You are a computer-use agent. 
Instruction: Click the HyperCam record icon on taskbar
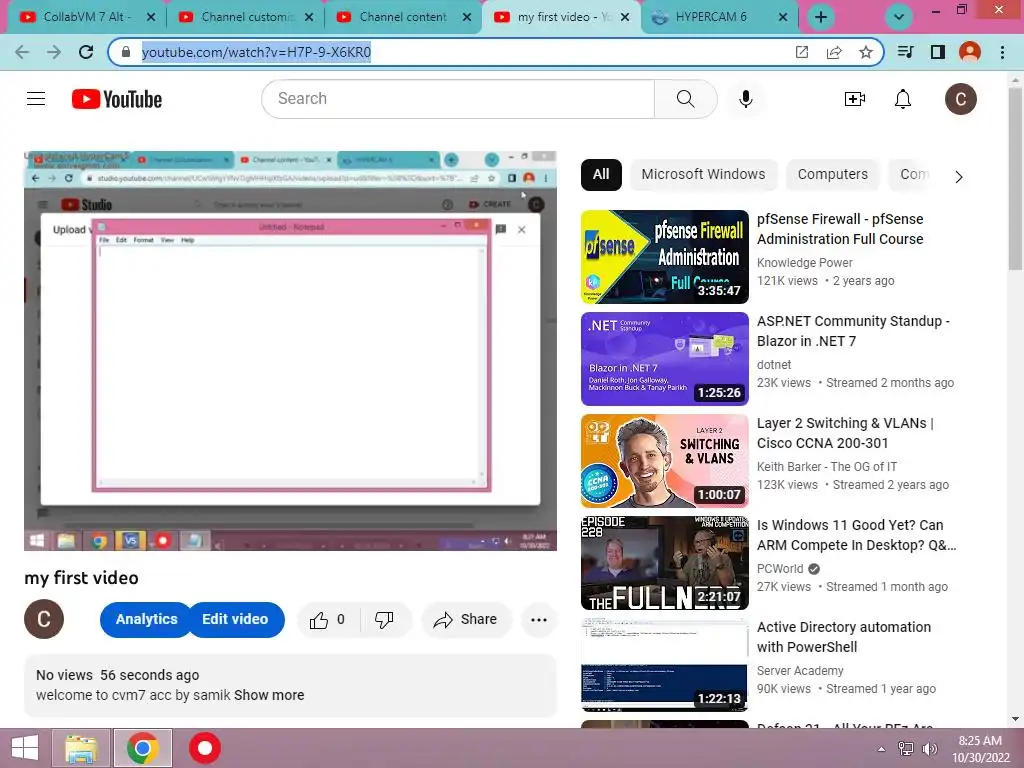click(204, 748)
